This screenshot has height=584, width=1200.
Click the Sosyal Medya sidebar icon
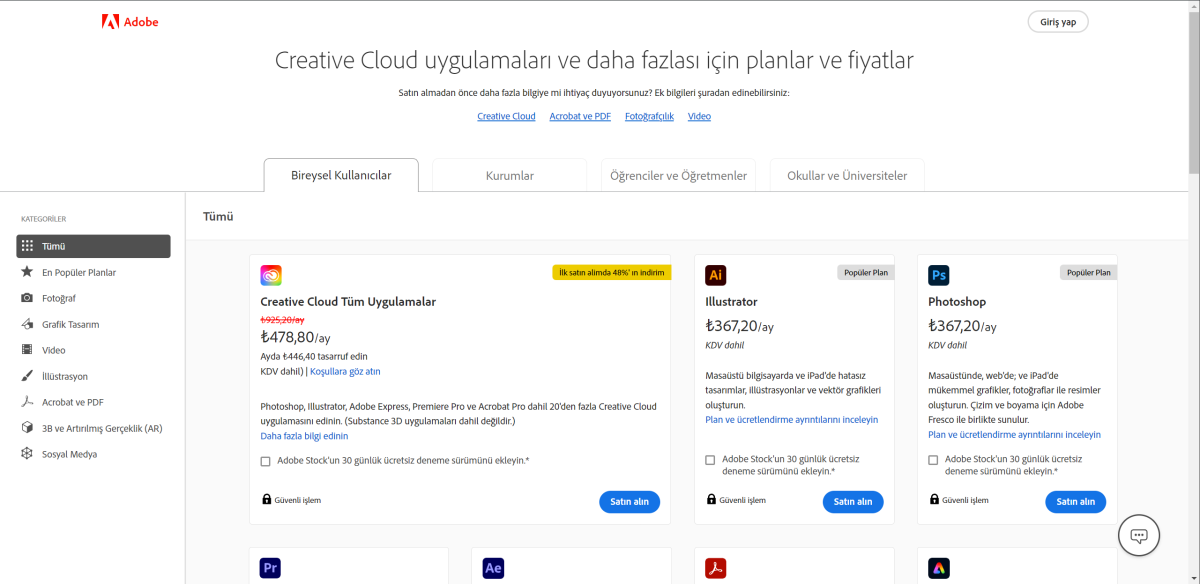coord(27,454)
